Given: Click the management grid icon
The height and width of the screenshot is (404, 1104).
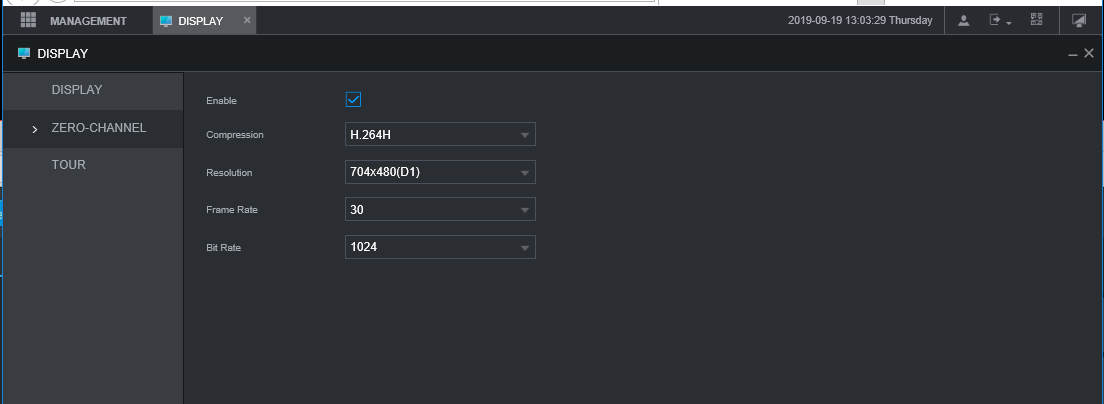Looking at the screenshot, I should click(28, 20).
